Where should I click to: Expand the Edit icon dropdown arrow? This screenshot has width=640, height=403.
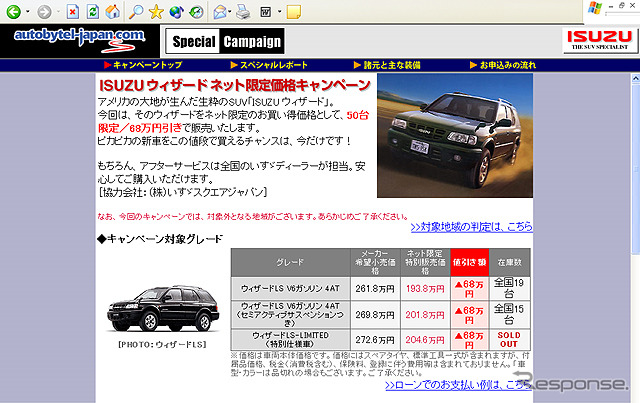(280, 11)
